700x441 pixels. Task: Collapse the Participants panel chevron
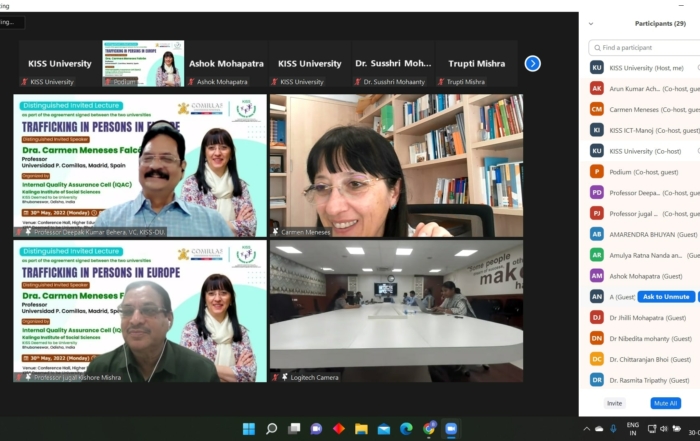pyautogui.click(x=591, y=23)
